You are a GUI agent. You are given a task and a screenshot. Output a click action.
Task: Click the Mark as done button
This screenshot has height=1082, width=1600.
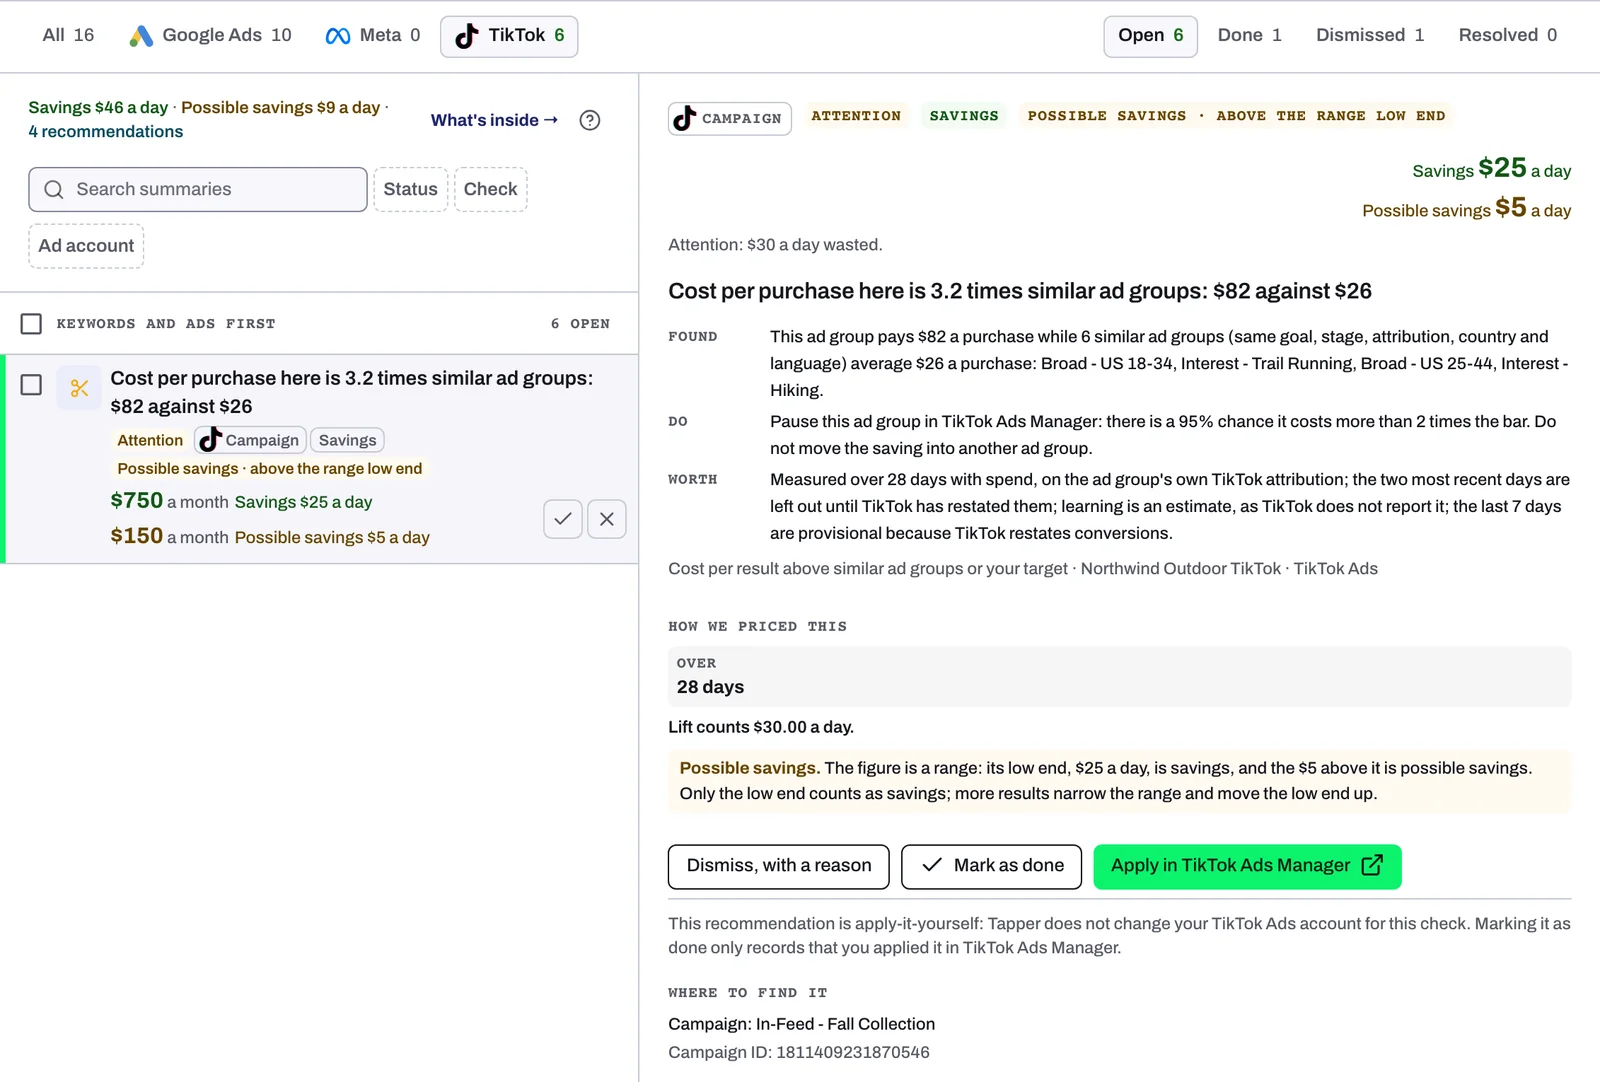992,866
